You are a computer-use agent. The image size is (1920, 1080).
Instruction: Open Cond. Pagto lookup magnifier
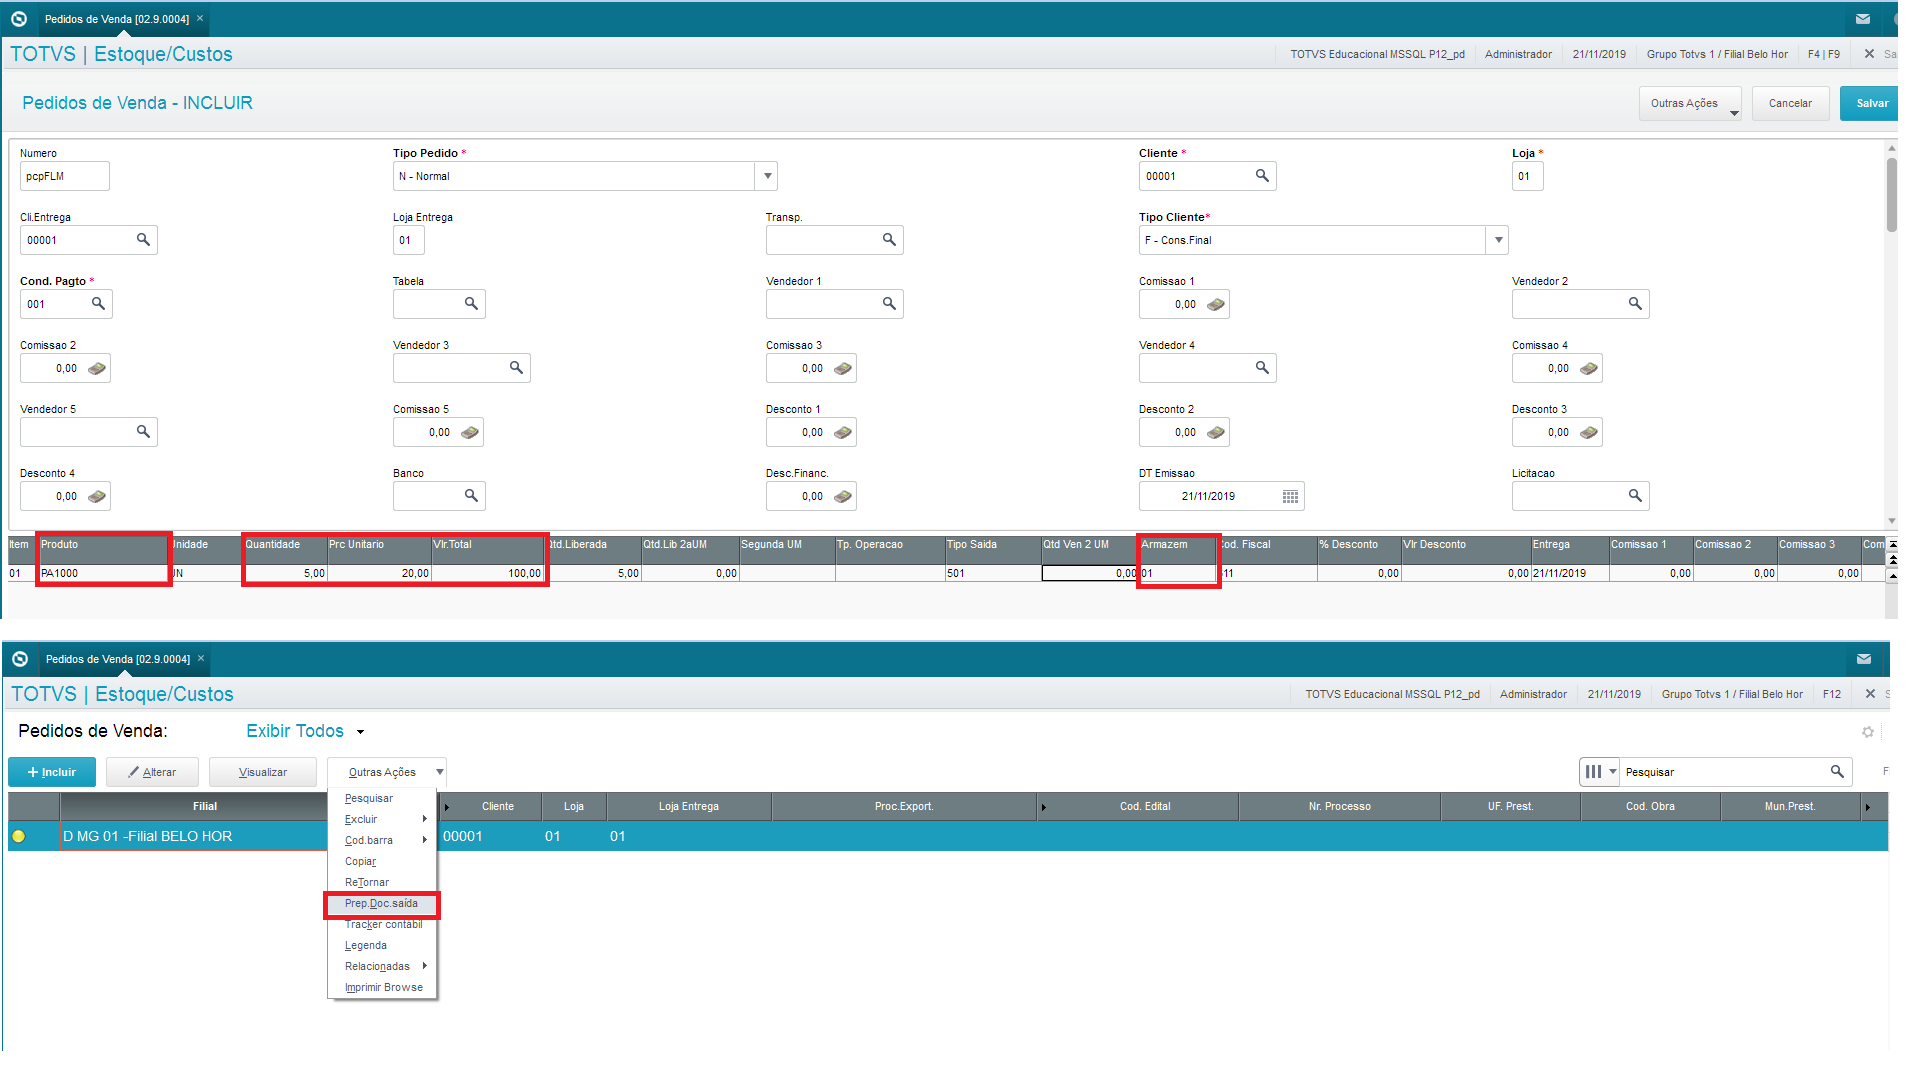(x=98, y=304)
